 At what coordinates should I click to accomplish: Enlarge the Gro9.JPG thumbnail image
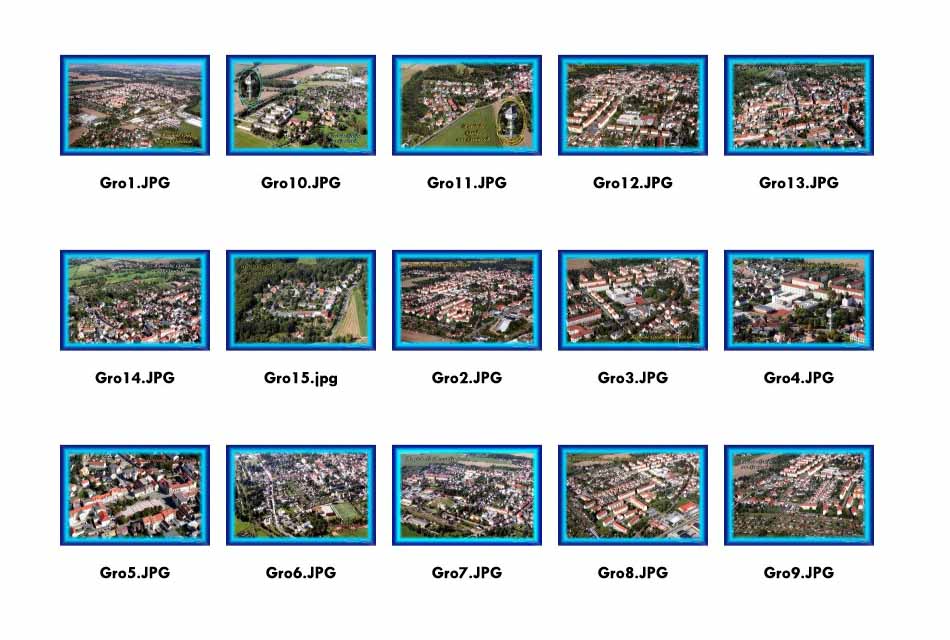point(799,495)
